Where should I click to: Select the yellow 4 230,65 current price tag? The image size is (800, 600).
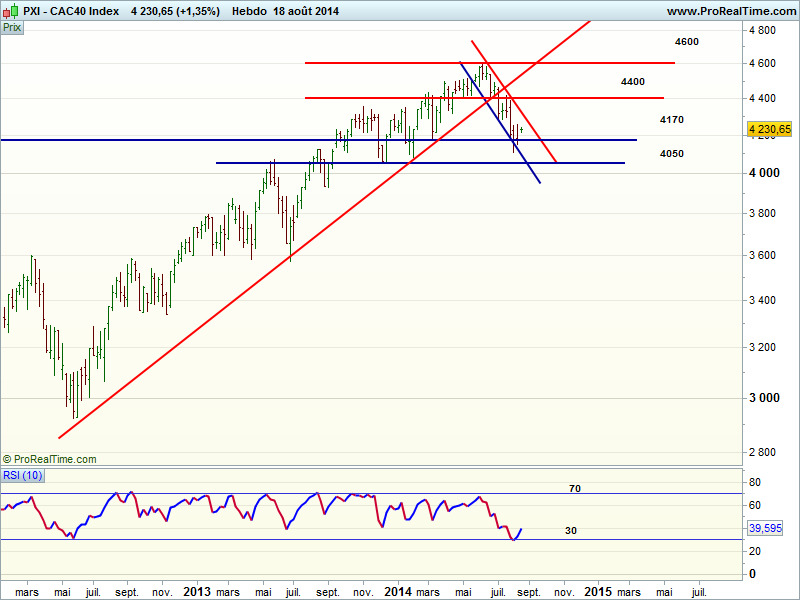tap(769, 129)
